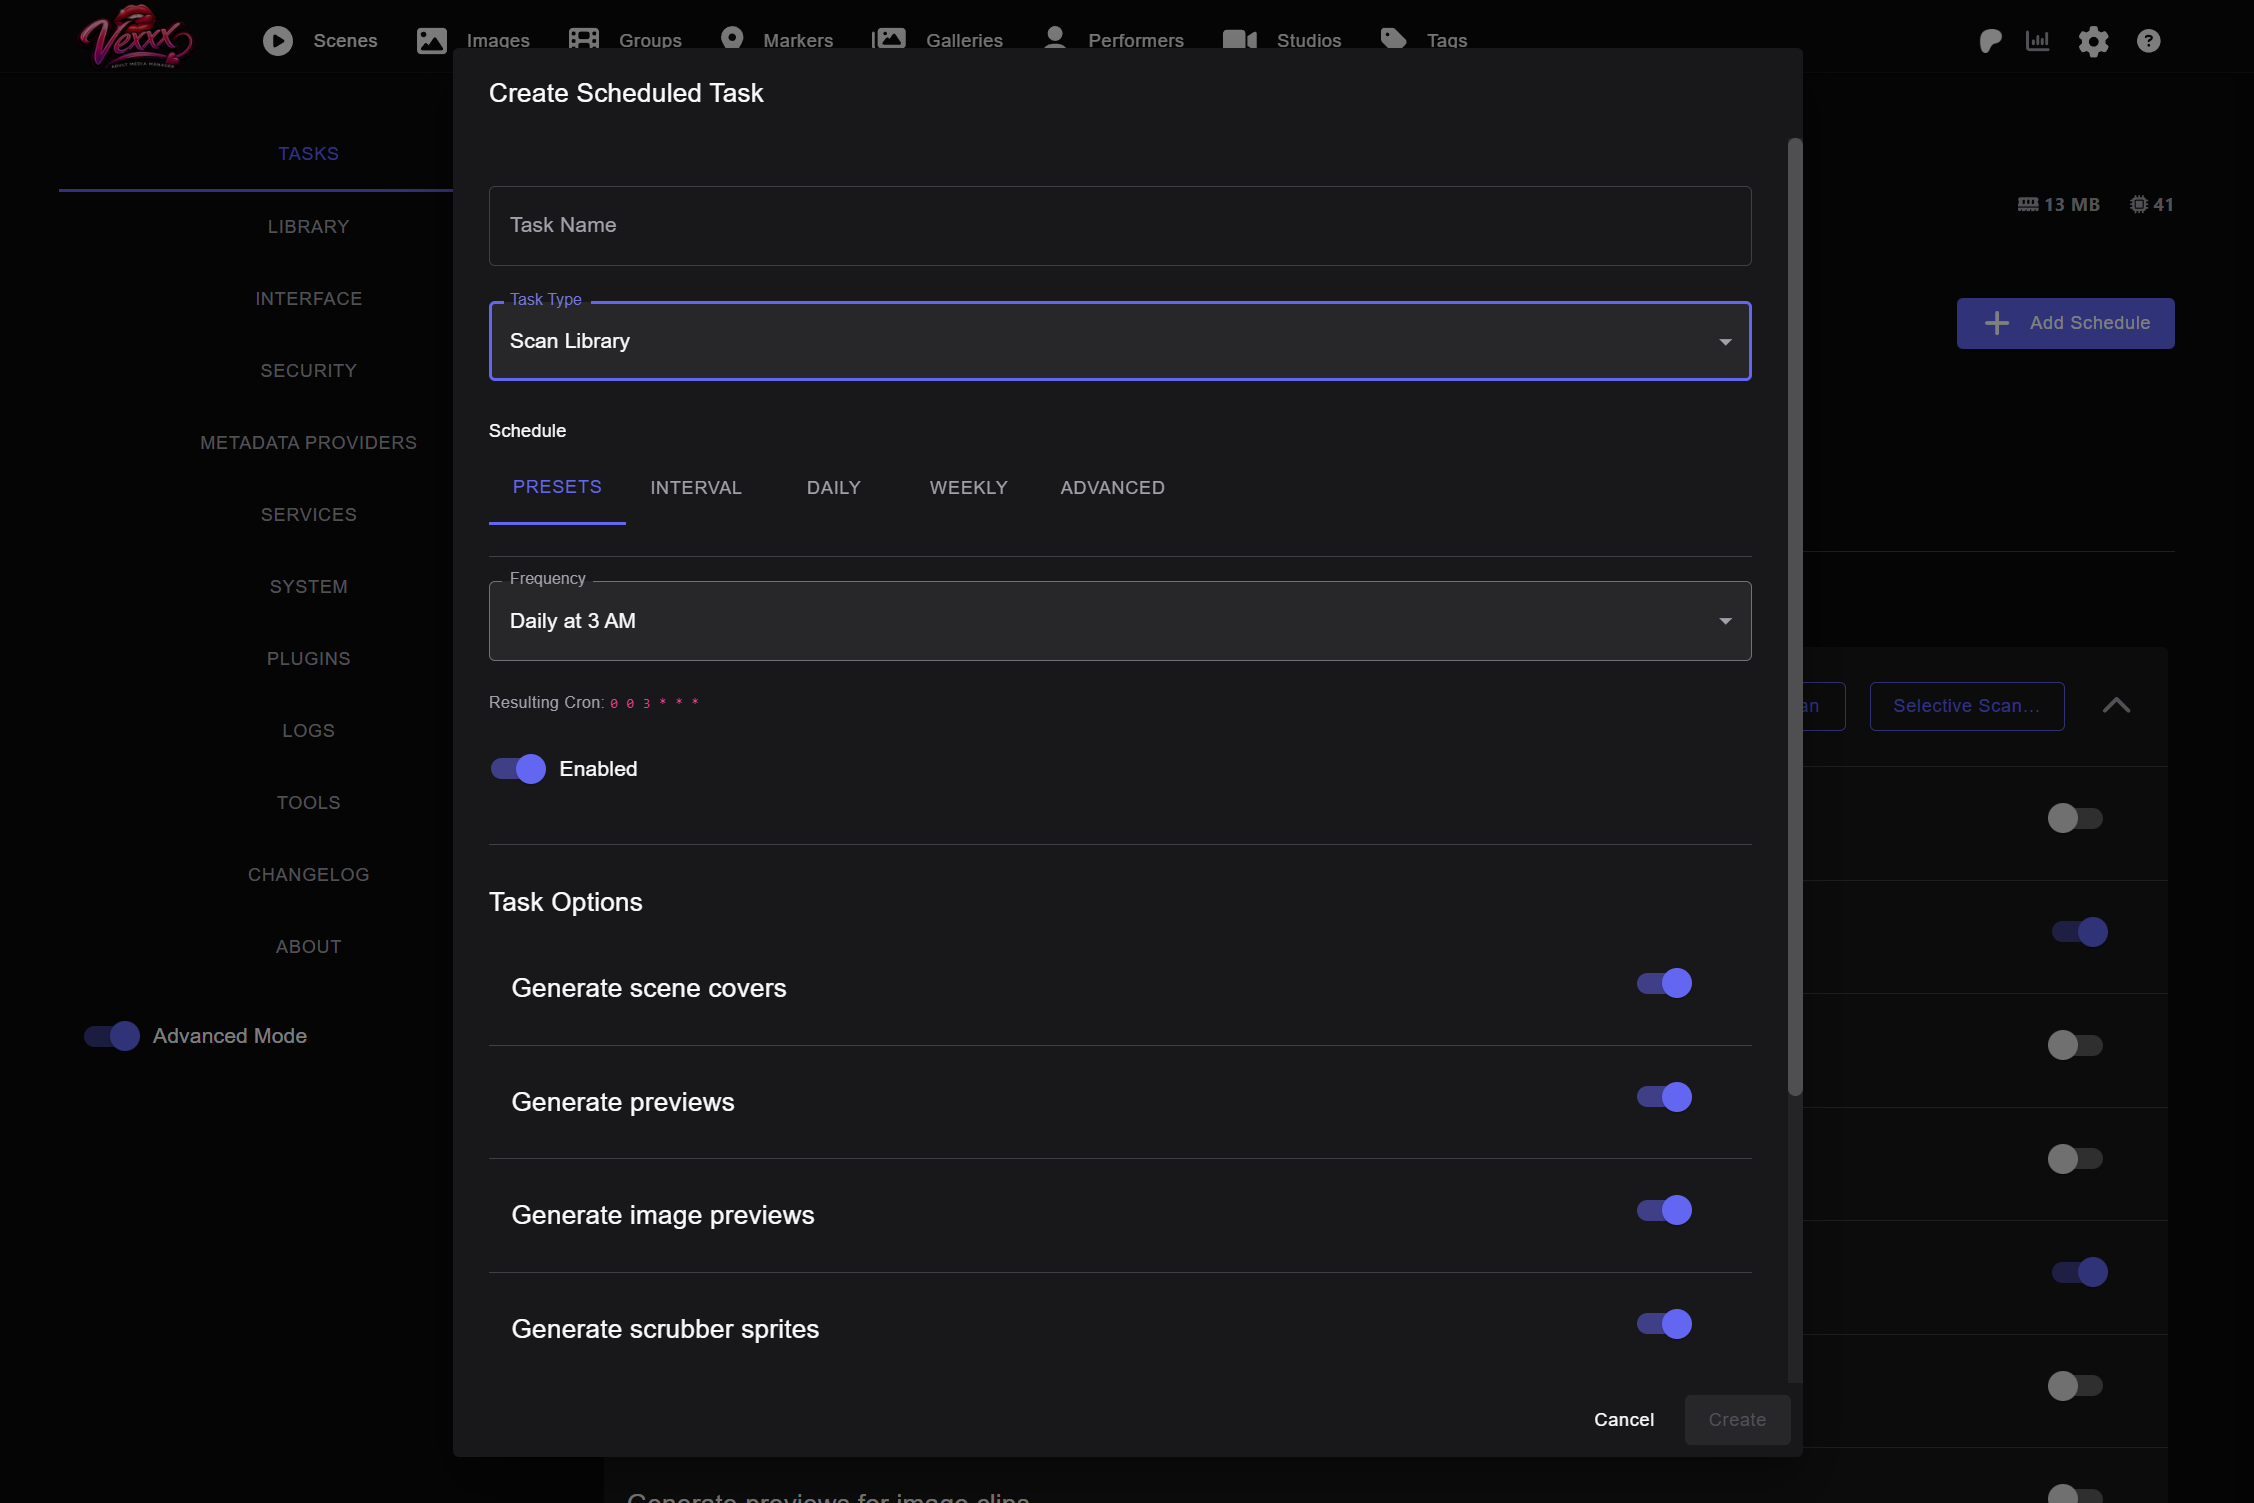Open Performers via person icon
Image resolution: width=2254 pixels, height=1503 pixels.
click(x=1054, y=38)
